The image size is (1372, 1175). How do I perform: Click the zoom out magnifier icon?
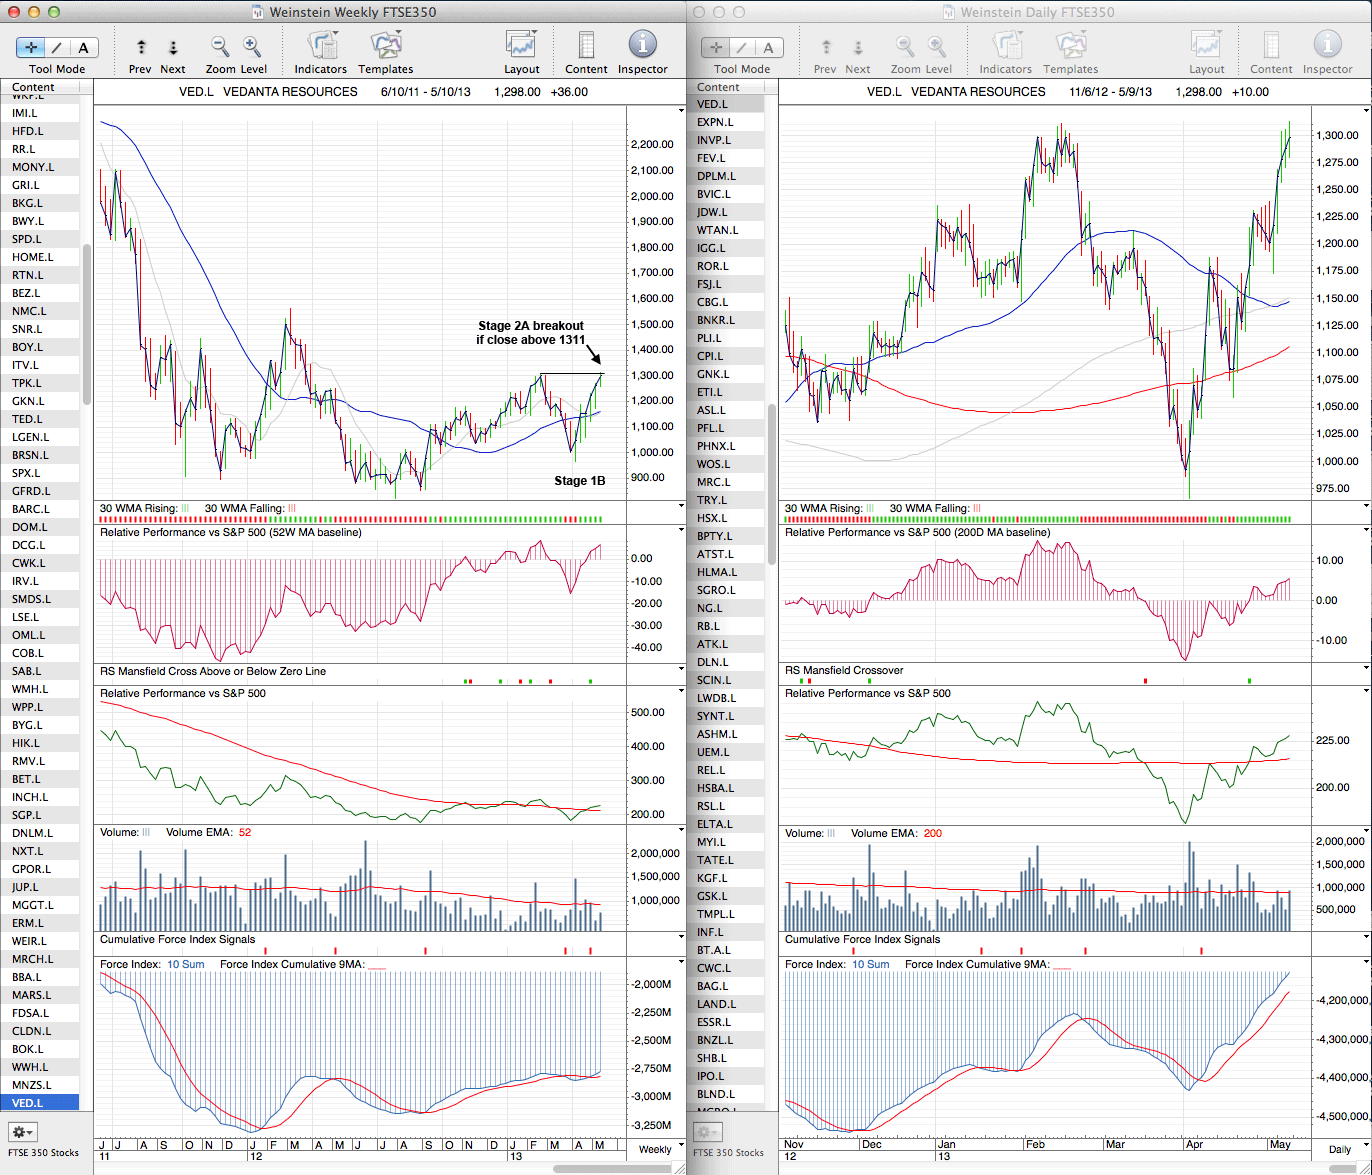click(x=220, y=46)
